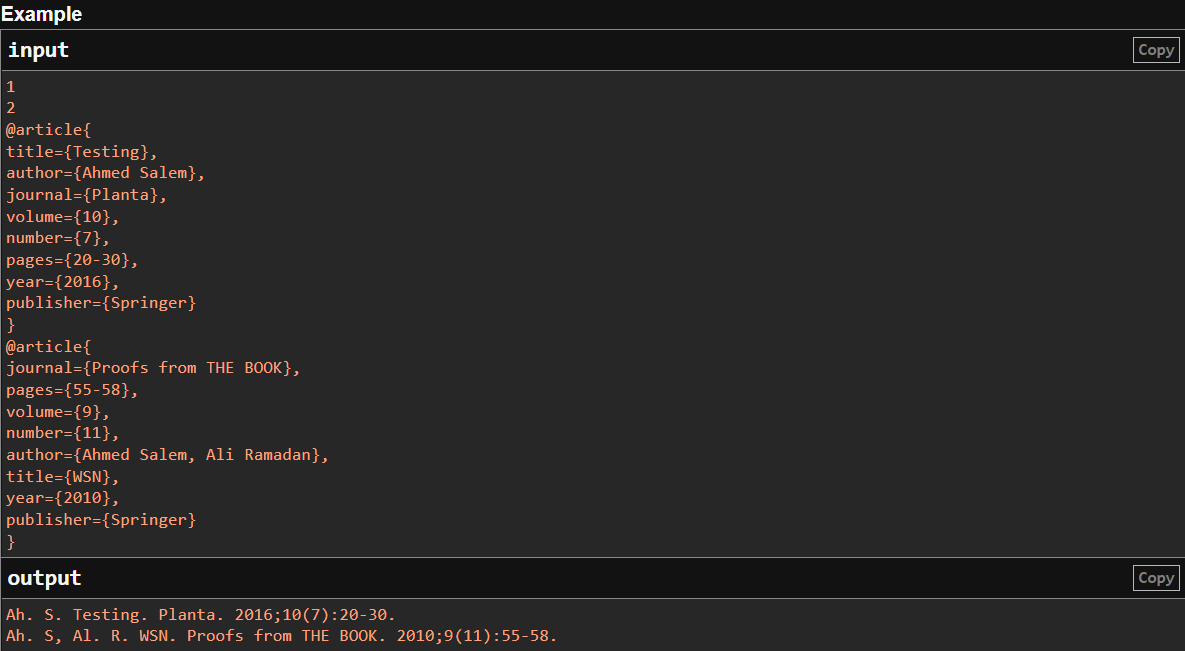Click output line ending 2010;9(11):55-58.
The height and width of the screenshot is (651, 1185).
[x=281, y=636]
